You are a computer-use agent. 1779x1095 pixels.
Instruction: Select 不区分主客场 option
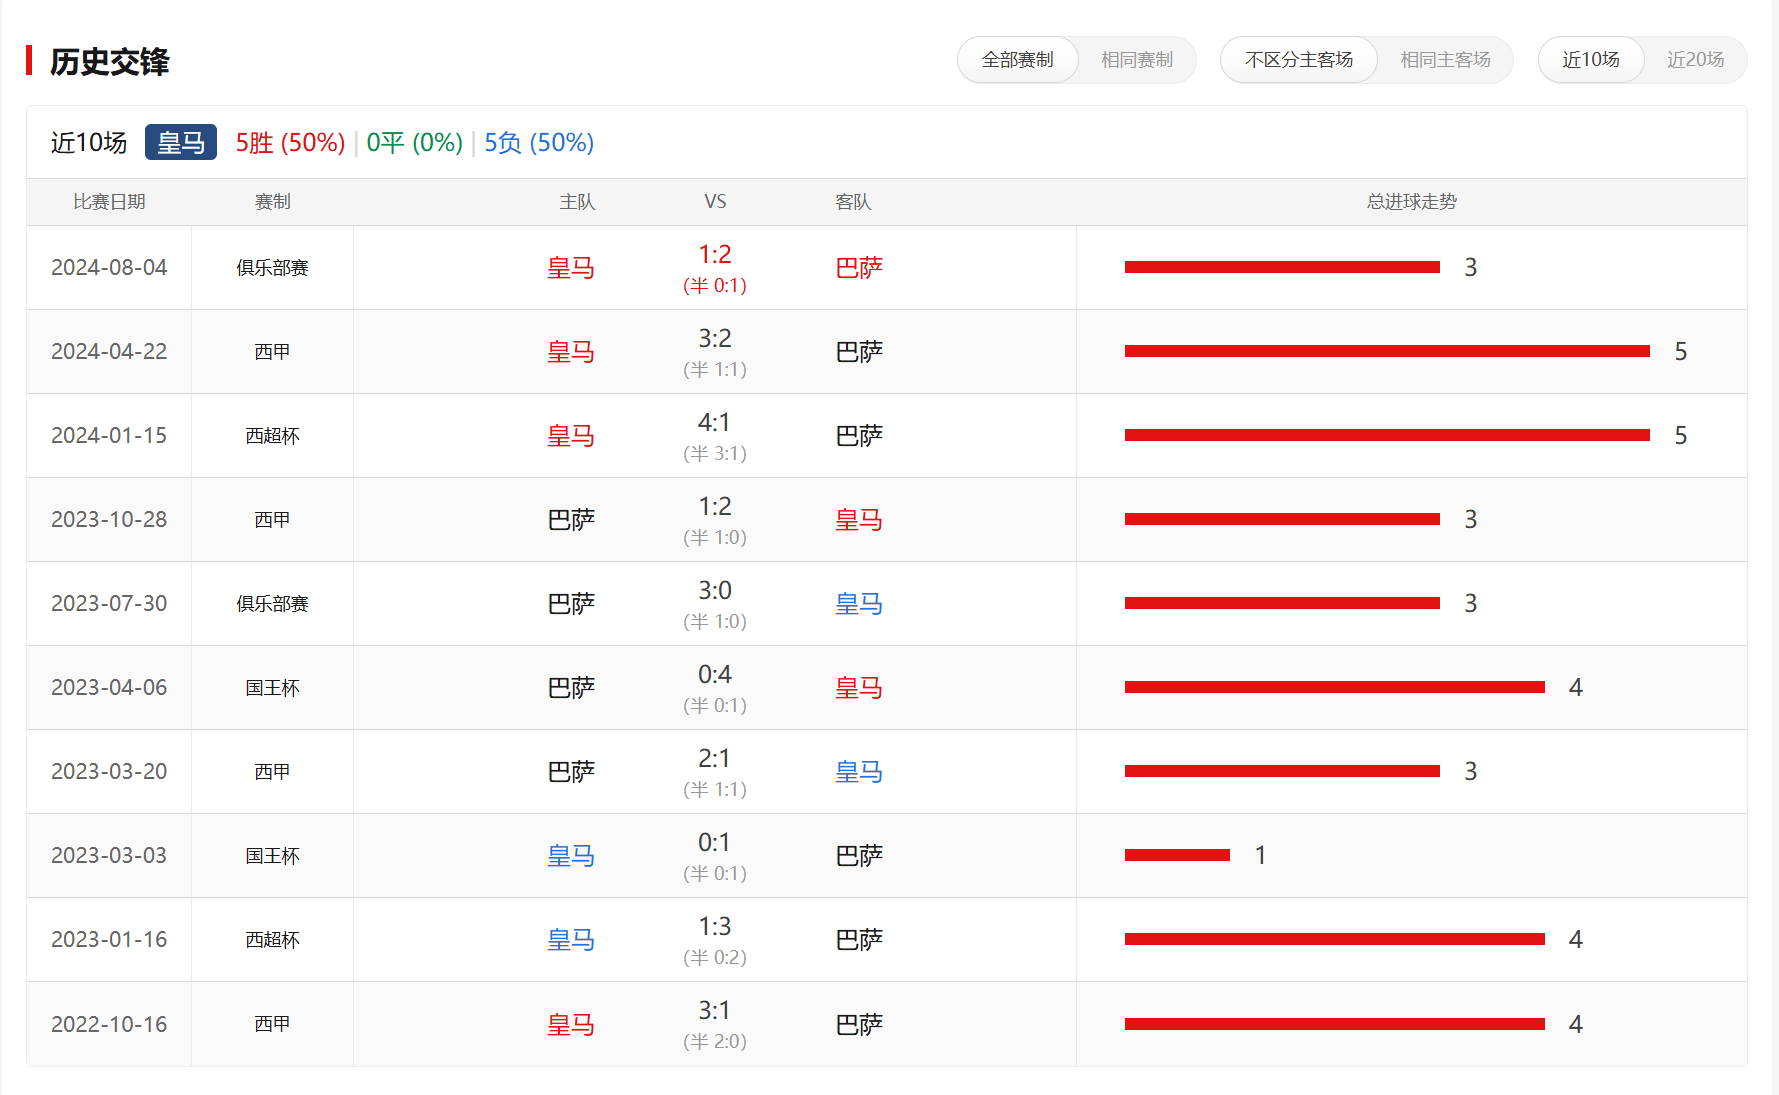(x=1299, y=60)
